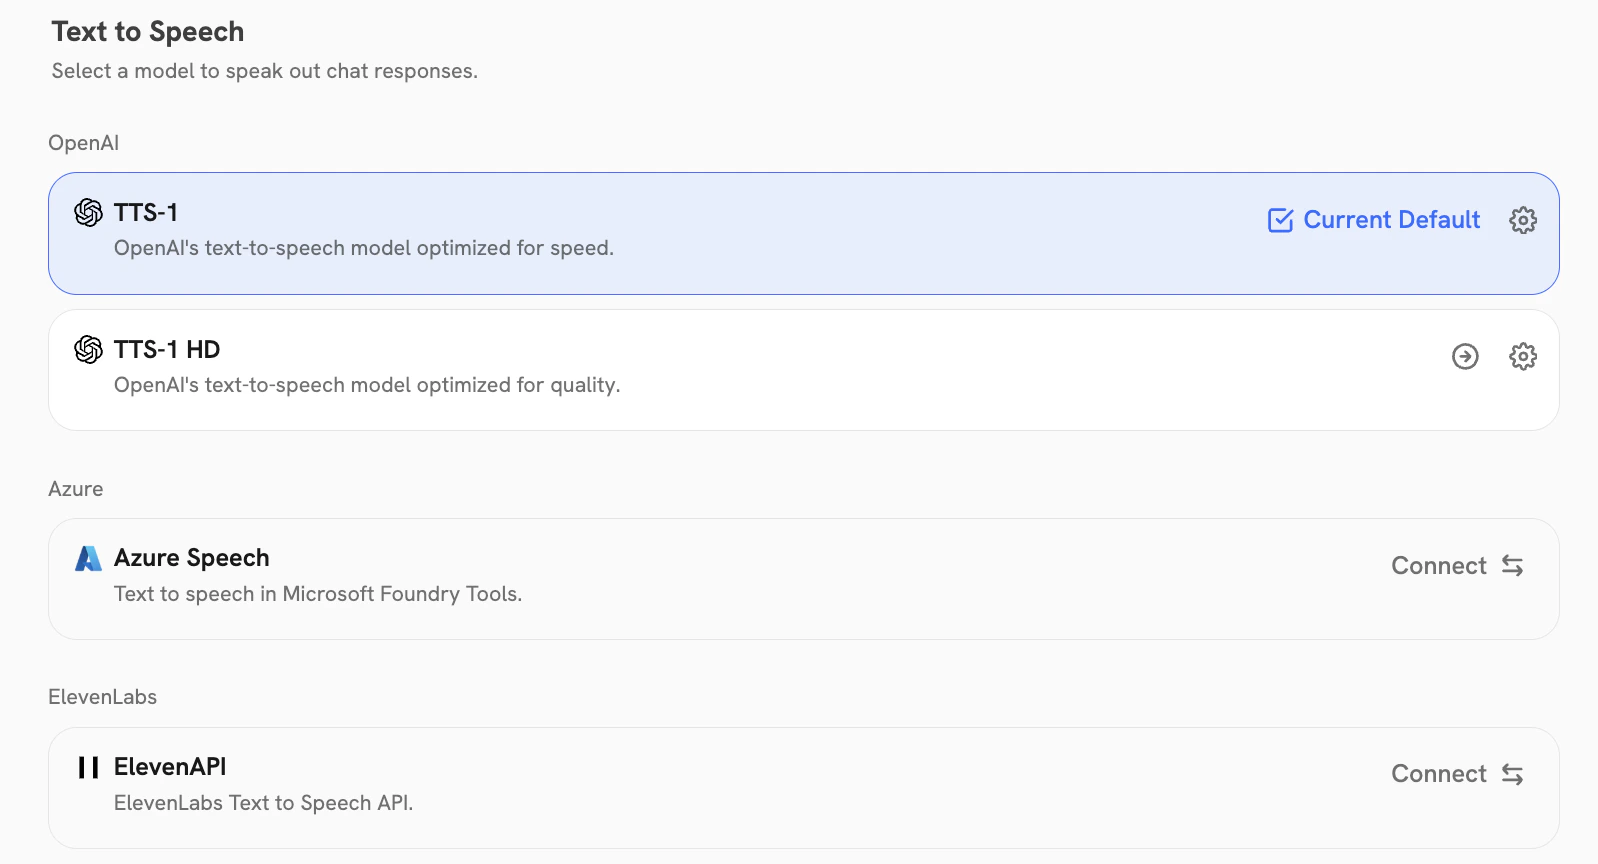Open the settings gear for TTS-1 HD

tap(1522, 356)
